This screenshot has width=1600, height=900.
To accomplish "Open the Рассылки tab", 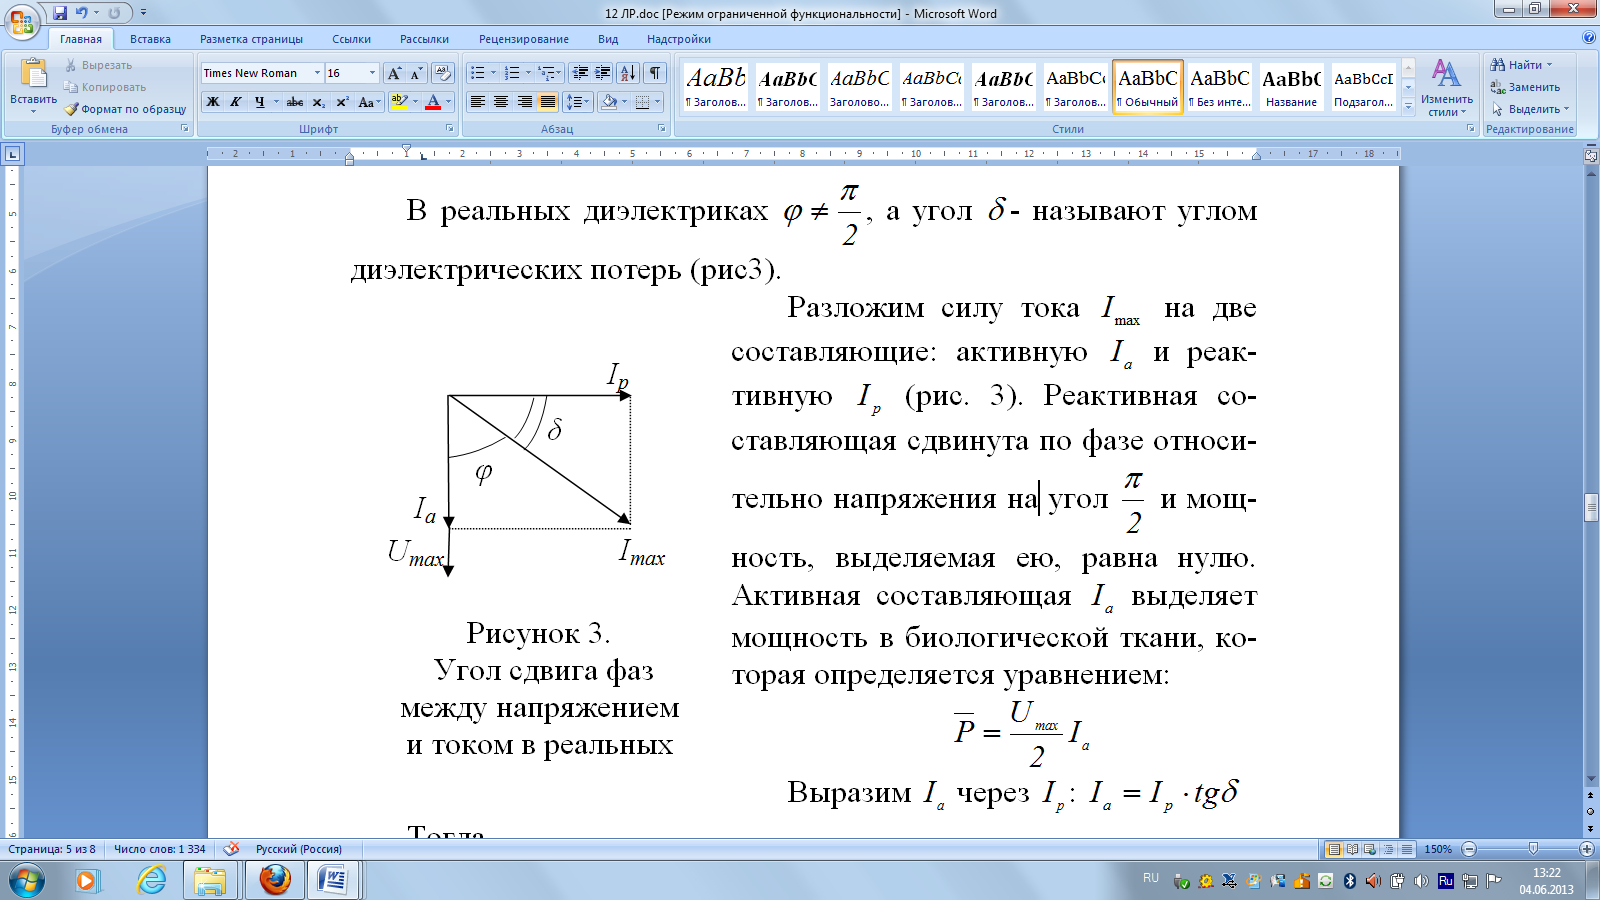I will coord(424,39).
